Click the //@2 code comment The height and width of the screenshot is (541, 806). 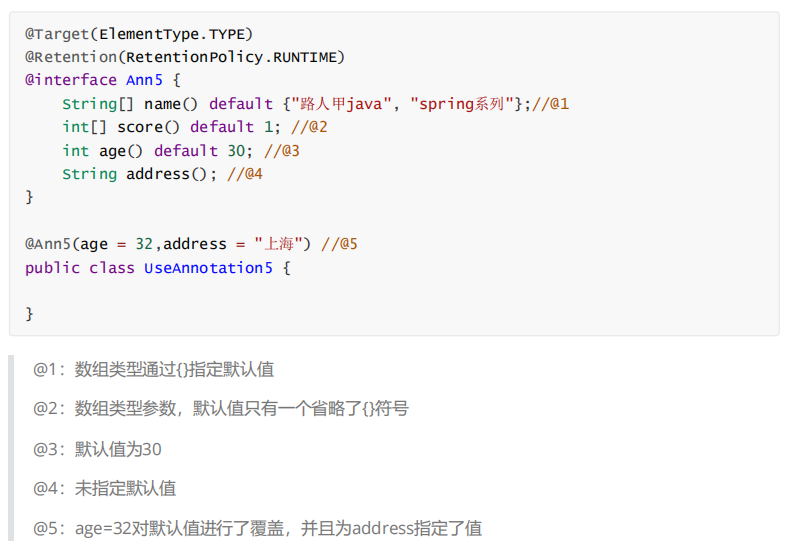[x=309, y=127]
